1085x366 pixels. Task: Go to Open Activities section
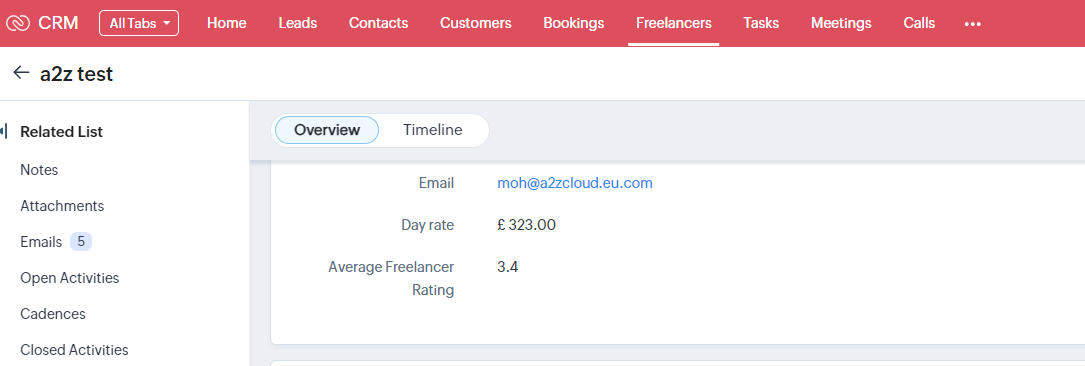point(70,278)
